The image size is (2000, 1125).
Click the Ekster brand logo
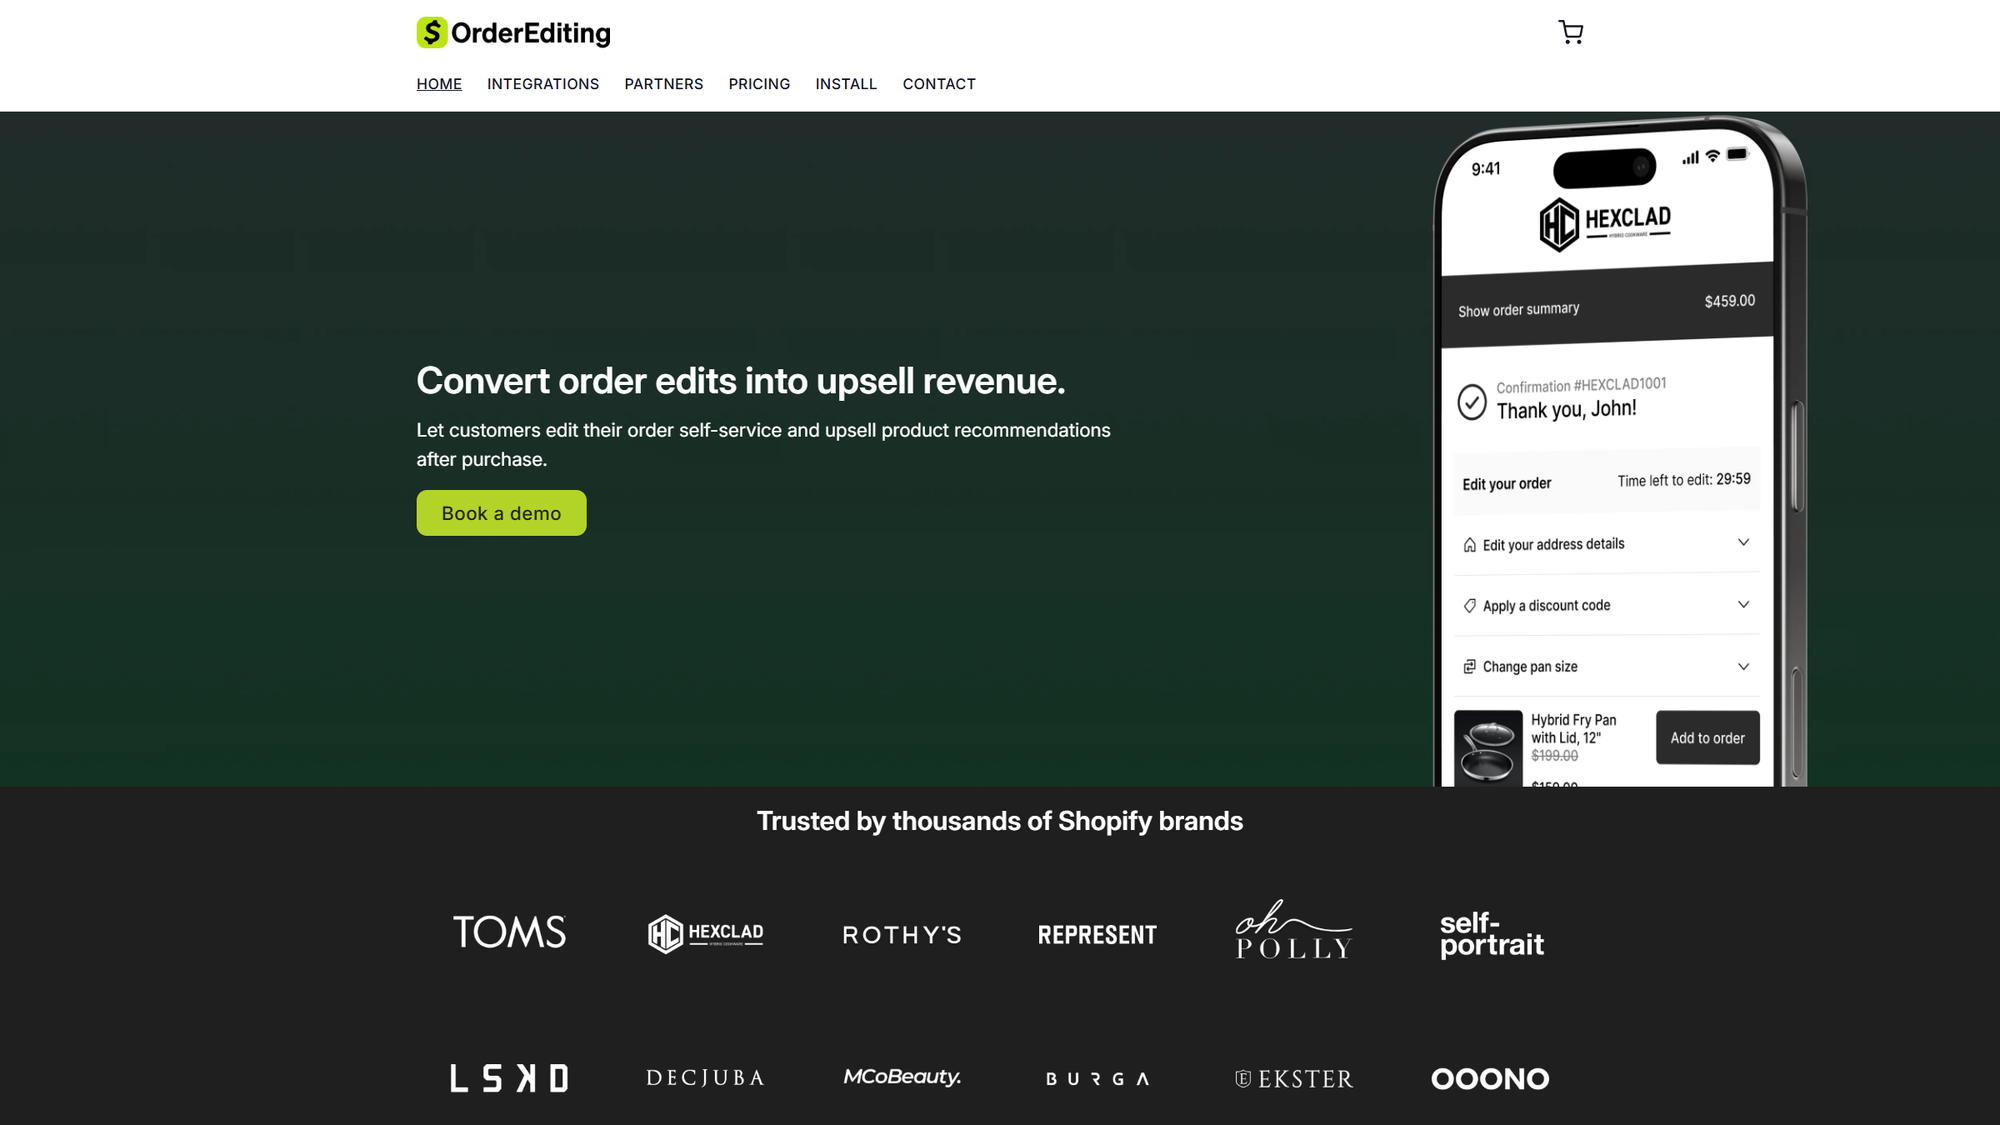pos(1292,1078)
